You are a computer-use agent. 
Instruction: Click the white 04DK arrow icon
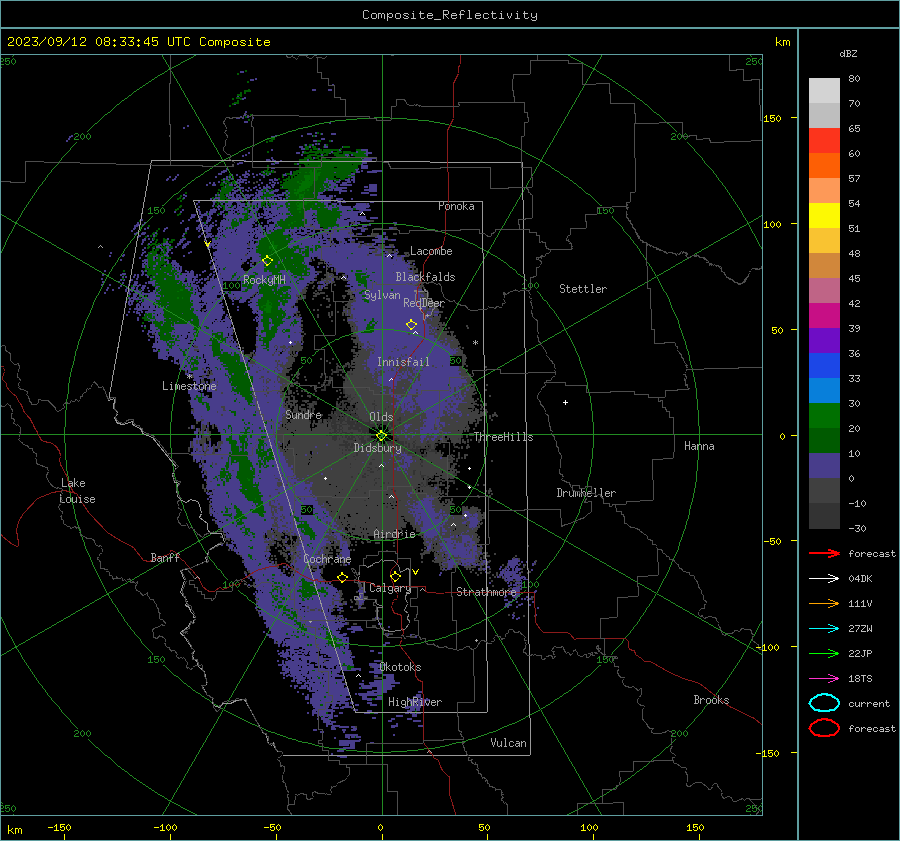(824, 578)
